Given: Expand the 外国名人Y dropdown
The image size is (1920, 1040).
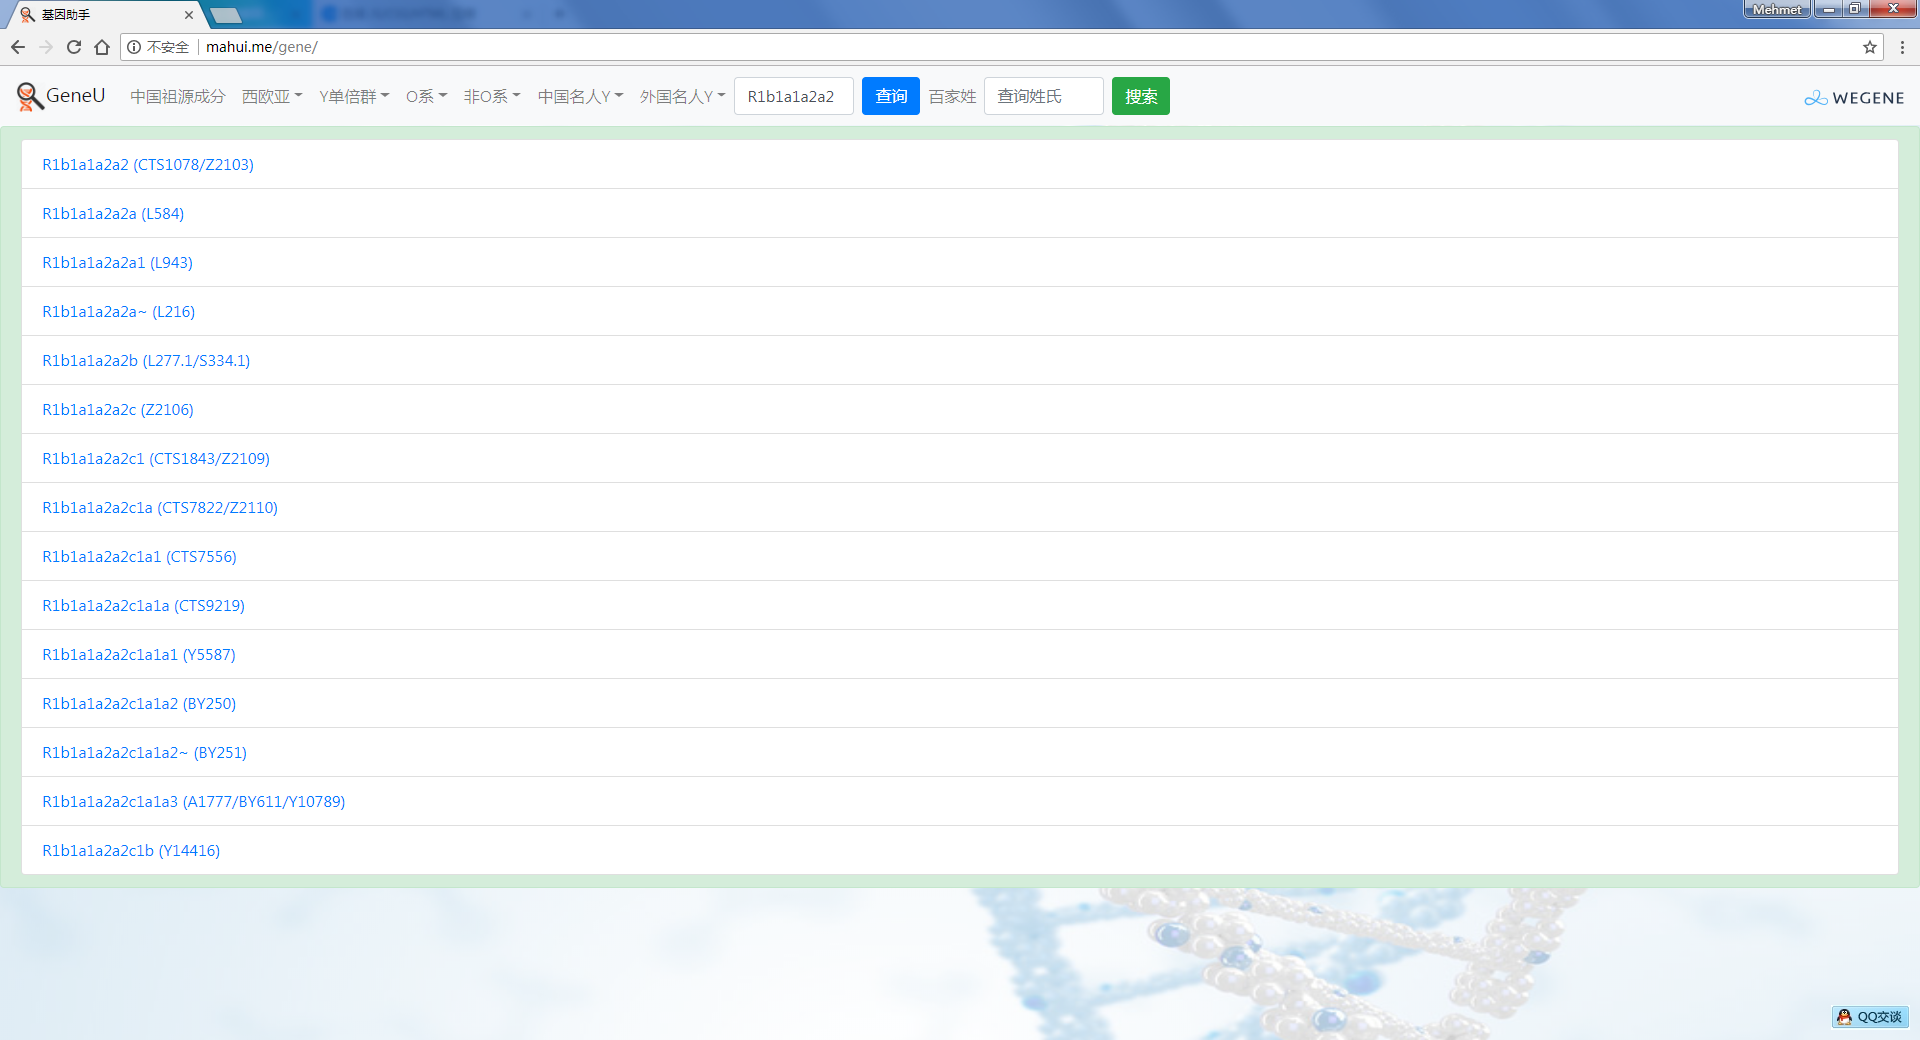Looking at the screenshot, I should click(682, 96).
